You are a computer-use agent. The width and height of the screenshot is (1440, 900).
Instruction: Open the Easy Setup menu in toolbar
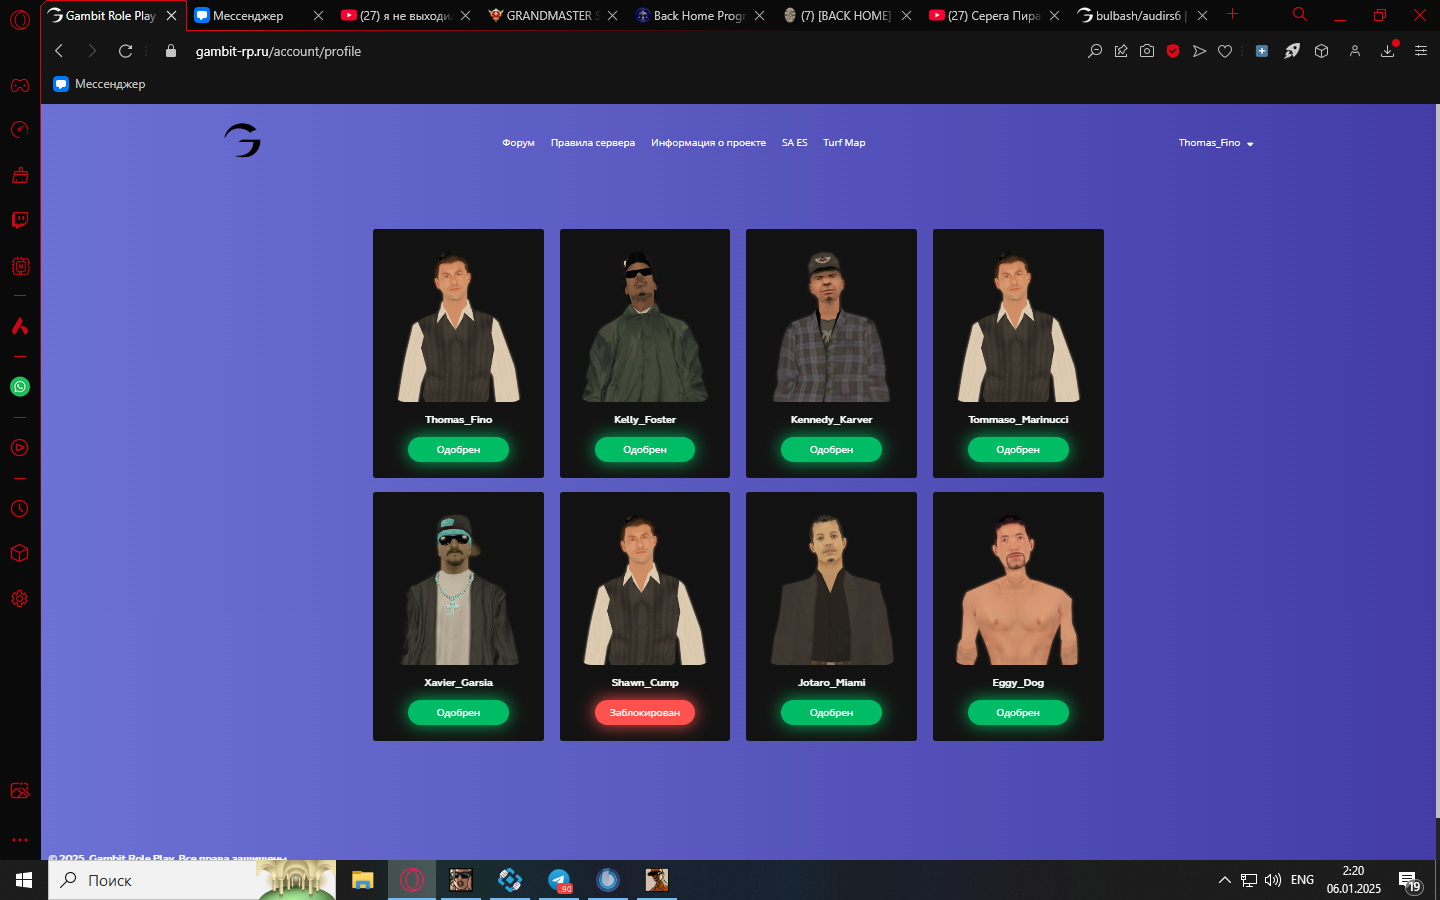click(x=1420, y=51)
